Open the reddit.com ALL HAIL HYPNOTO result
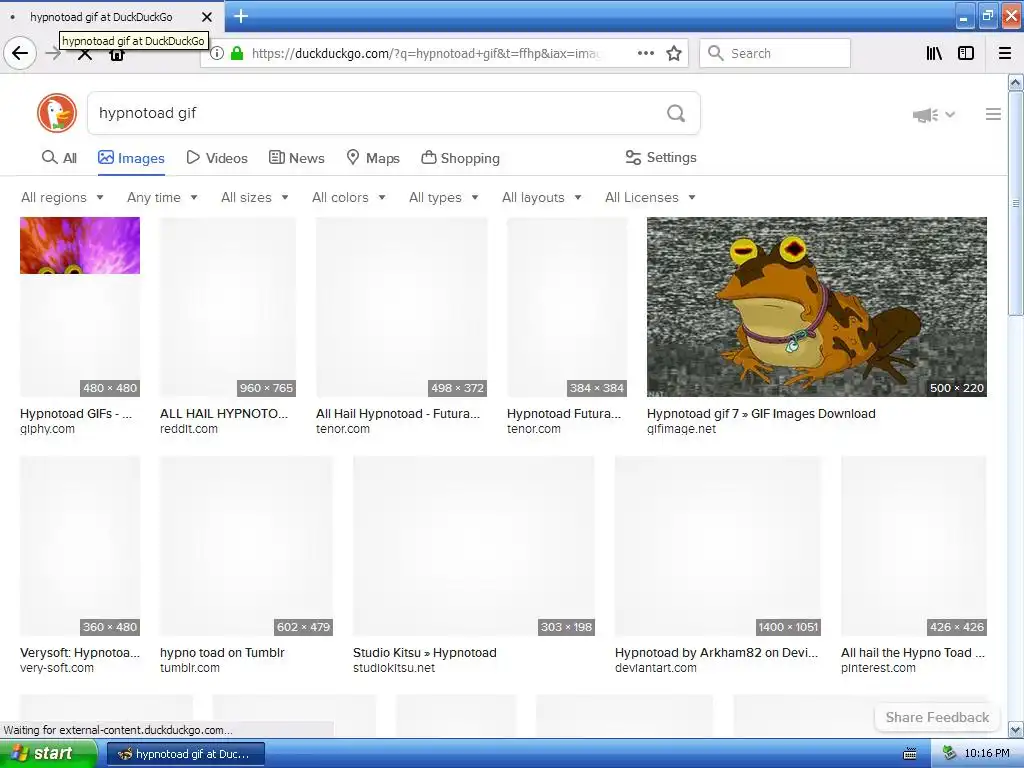 pos(227,307)
